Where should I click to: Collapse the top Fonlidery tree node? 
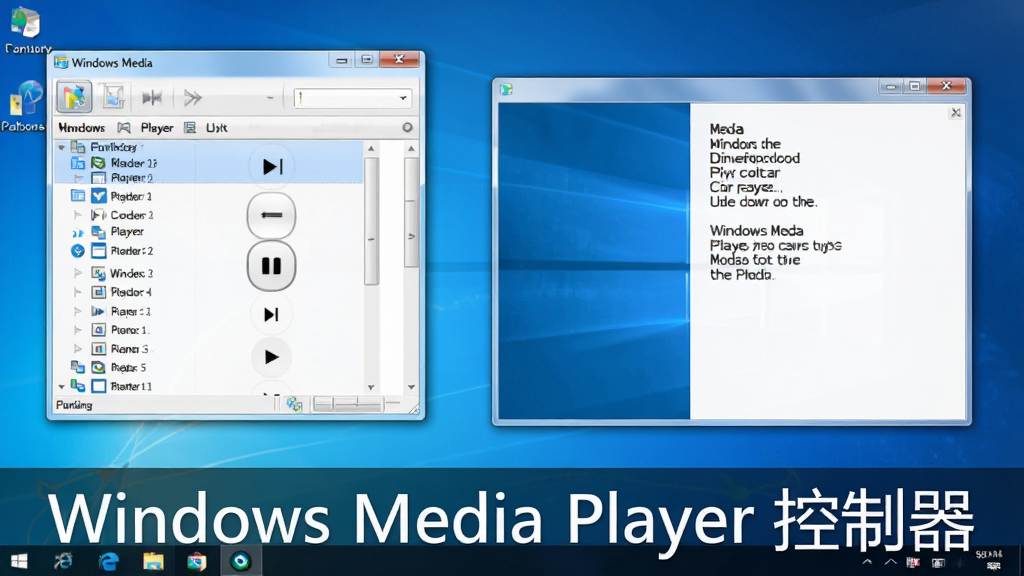(x=61, y=148)
